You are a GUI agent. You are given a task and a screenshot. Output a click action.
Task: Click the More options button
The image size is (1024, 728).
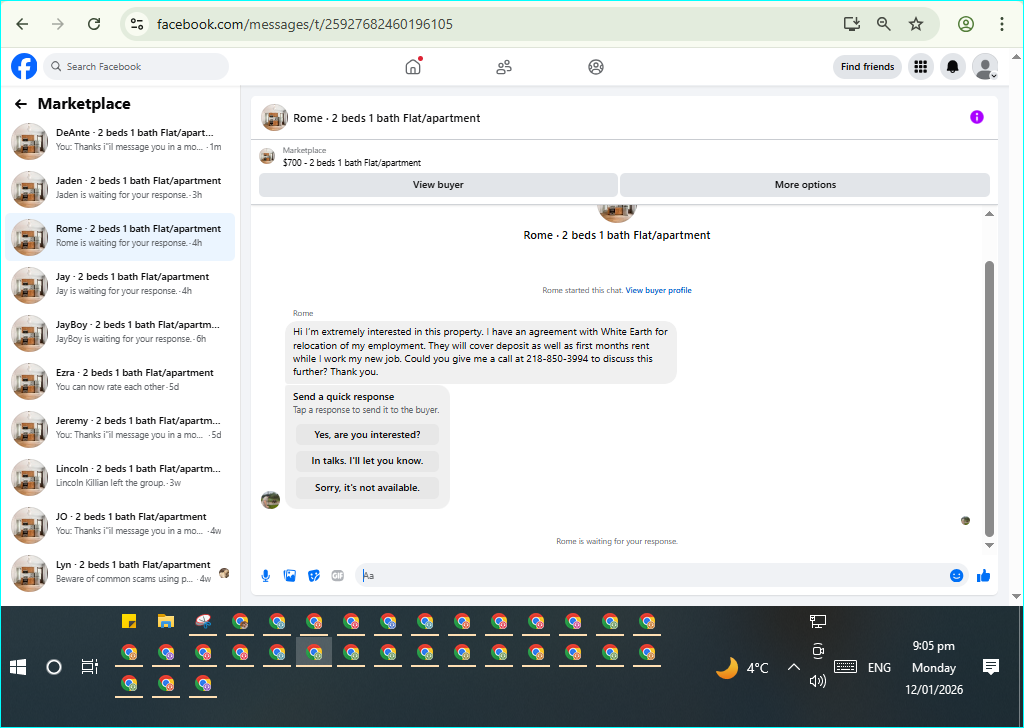click(805, 185)
